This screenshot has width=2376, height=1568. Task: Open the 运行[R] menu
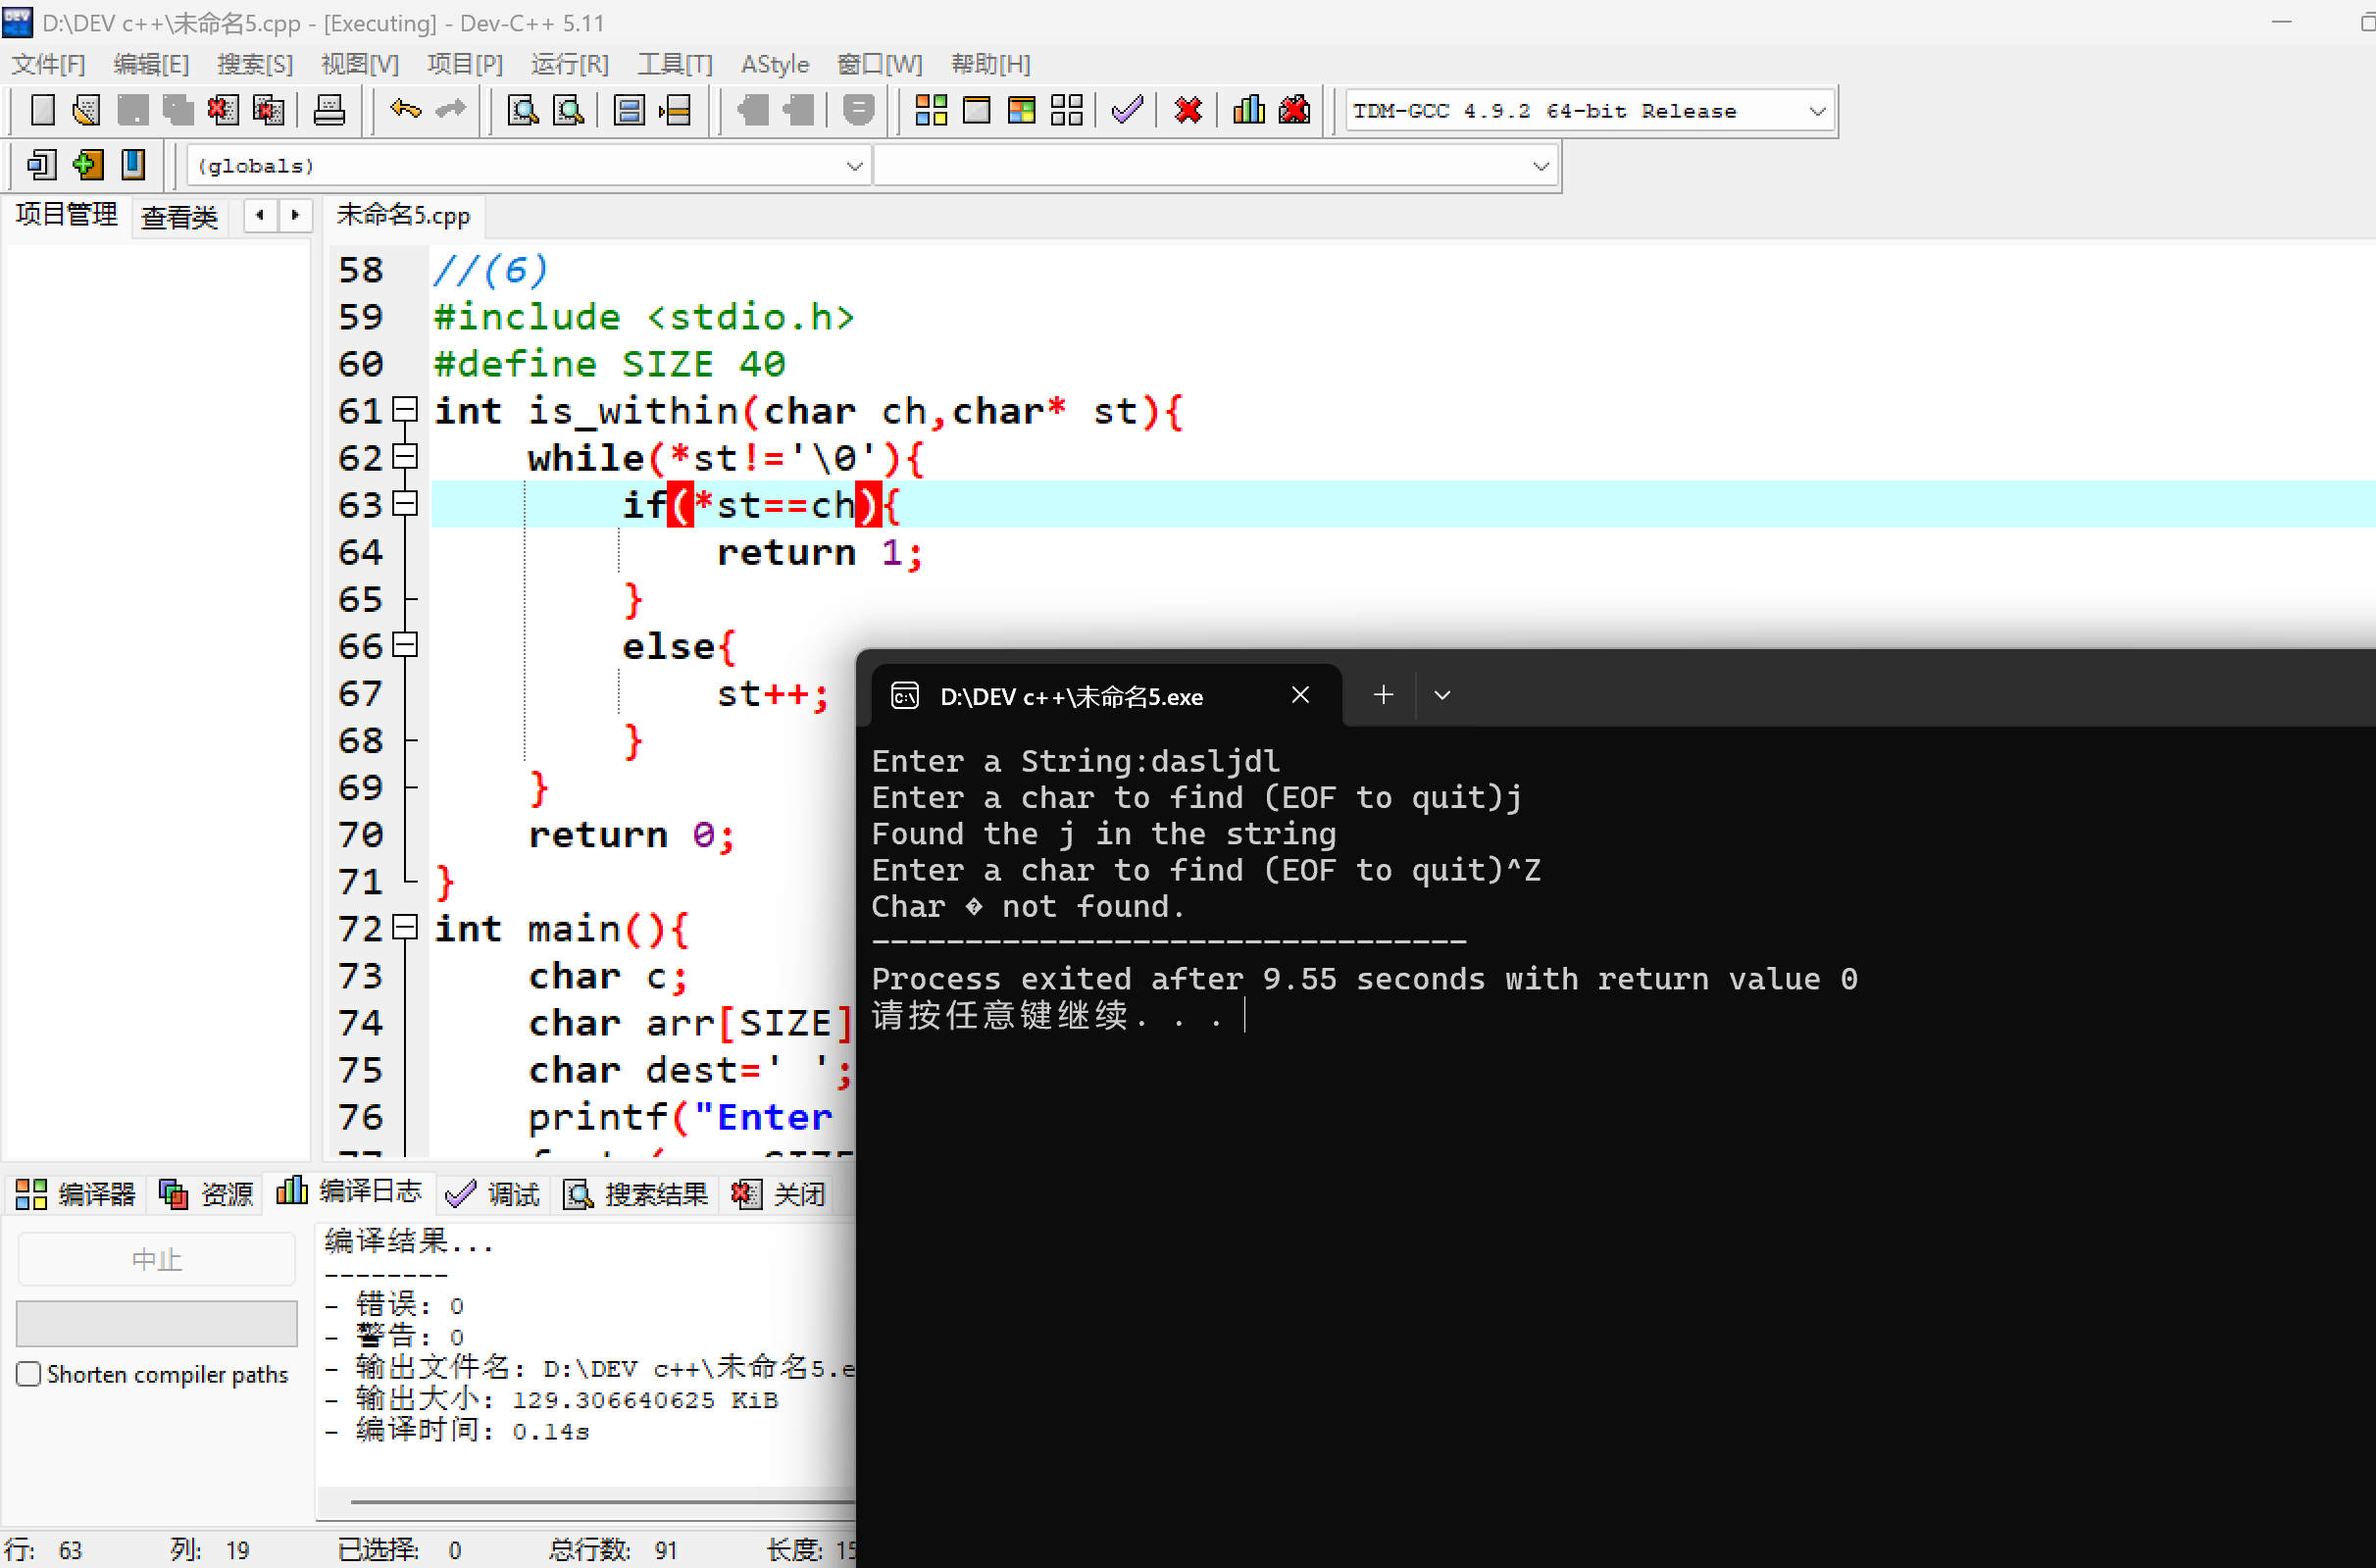pyautogui.click(x=569, y=64)
